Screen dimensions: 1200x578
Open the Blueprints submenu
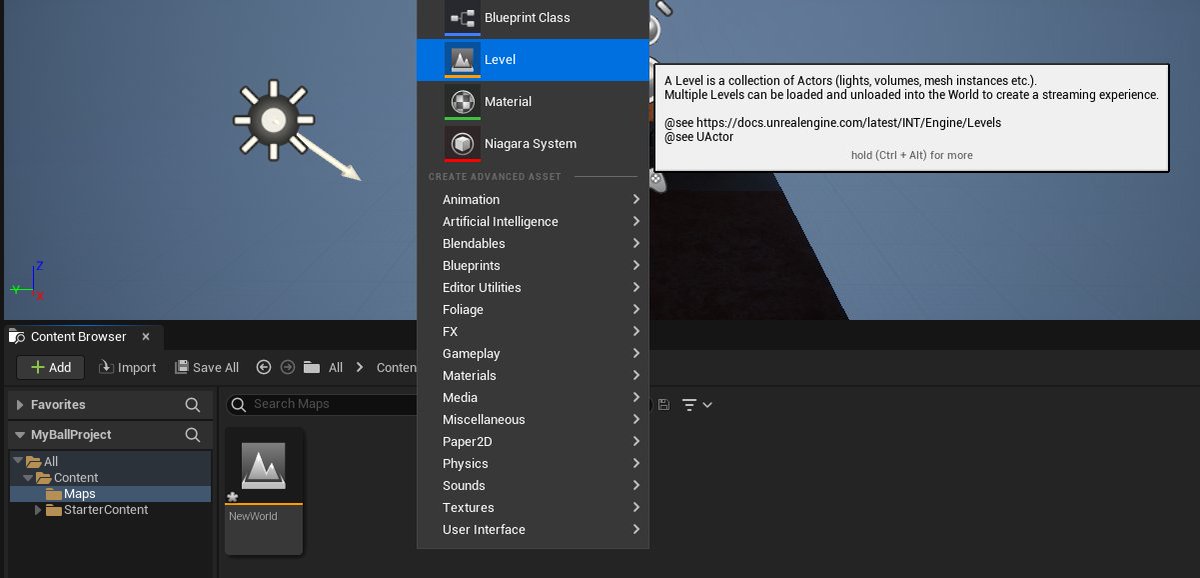pos(533,266)
